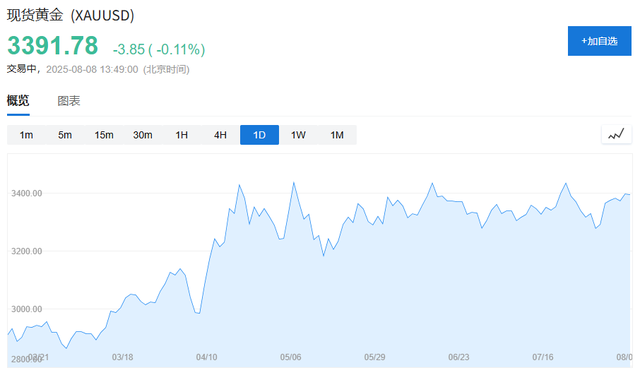Click the 3400.00 price axis label
Image resolution: width=640 pixels, height=375 pixels.
click(x=27, y=193)
